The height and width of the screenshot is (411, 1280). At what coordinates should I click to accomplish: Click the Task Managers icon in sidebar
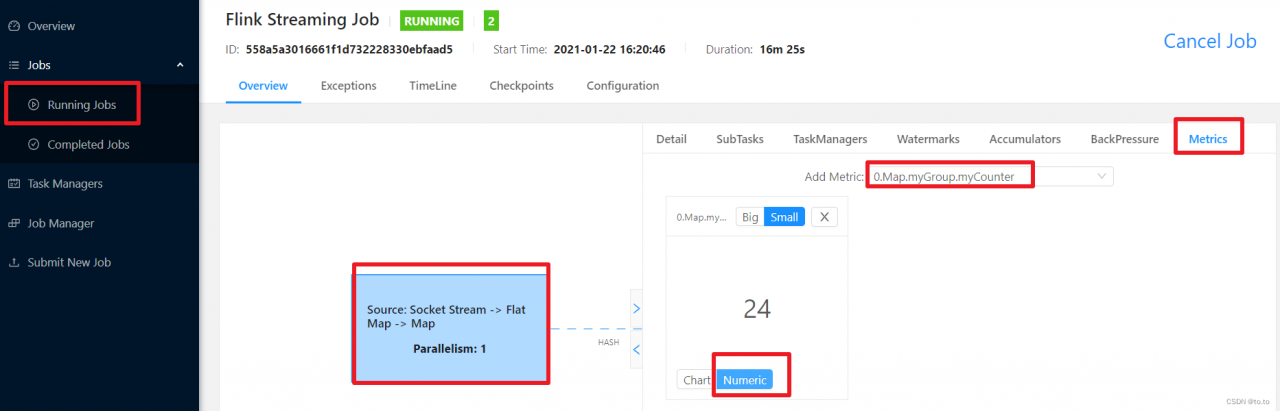pyautogui.click(x=14, y=184)
